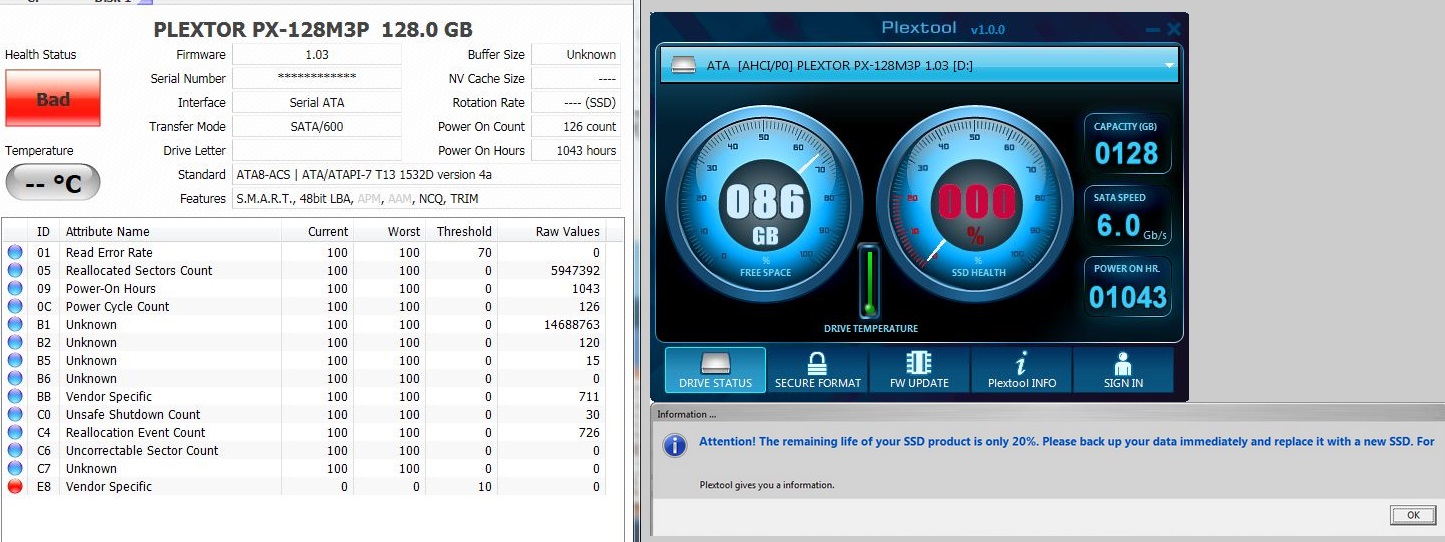The height and width of the screenshot is (542, 1445).
Task: Click the SATA Speed 6.0 Gb/s readout
Action: pyautogui.click(x=1126, y=215)
